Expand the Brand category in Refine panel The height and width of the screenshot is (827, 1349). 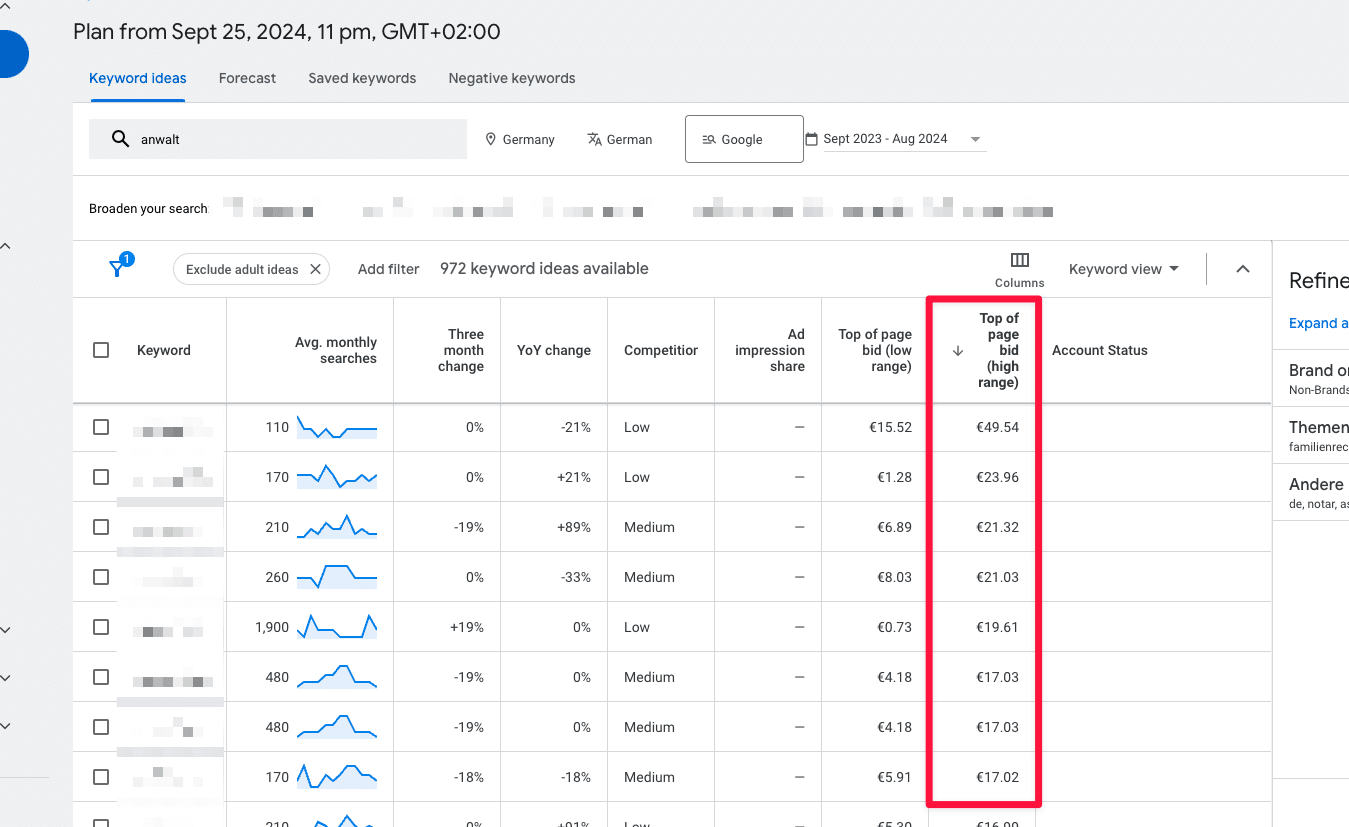[x=1318, y=378]
